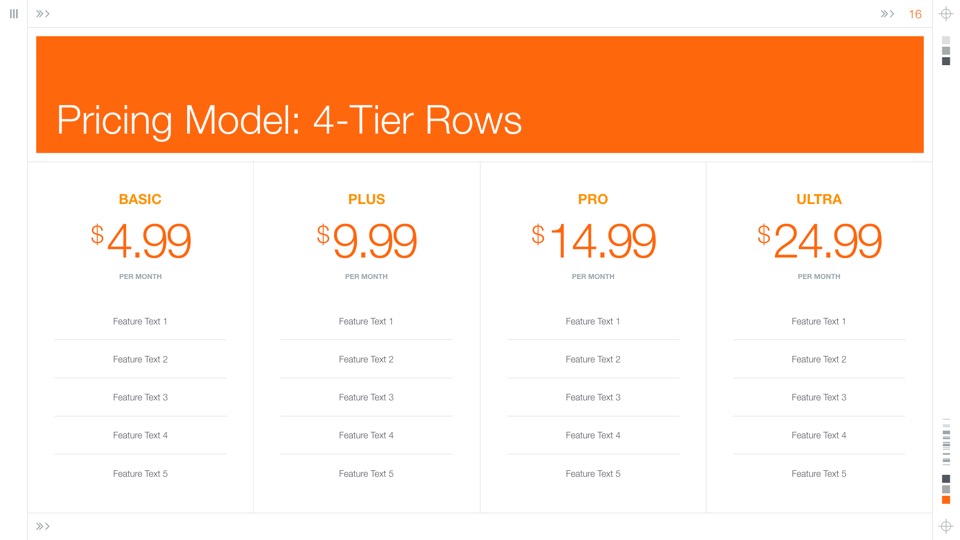Click the slide number 16
The height and width of the screenshot is (540, 960).
click(915, 14)
